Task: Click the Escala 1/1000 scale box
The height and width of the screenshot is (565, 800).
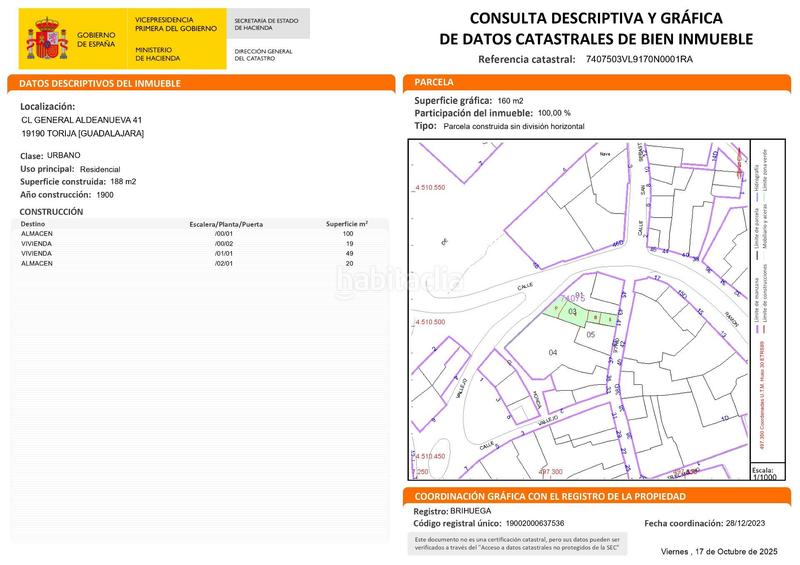Action: coord(763,473)
